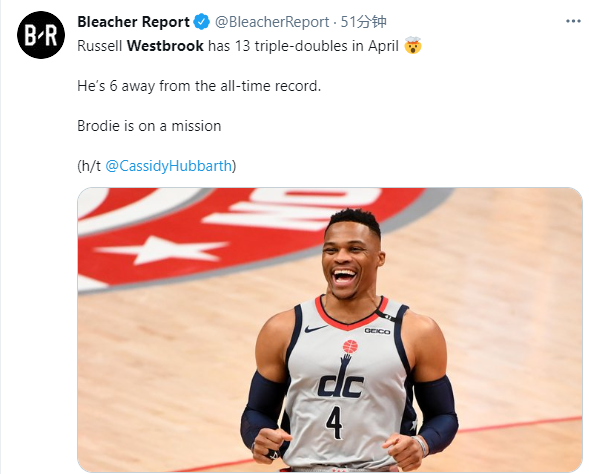This screenshot has width=589, height=474.
Task: Open the three-dot more options menu
Action: tap(573, 21)
